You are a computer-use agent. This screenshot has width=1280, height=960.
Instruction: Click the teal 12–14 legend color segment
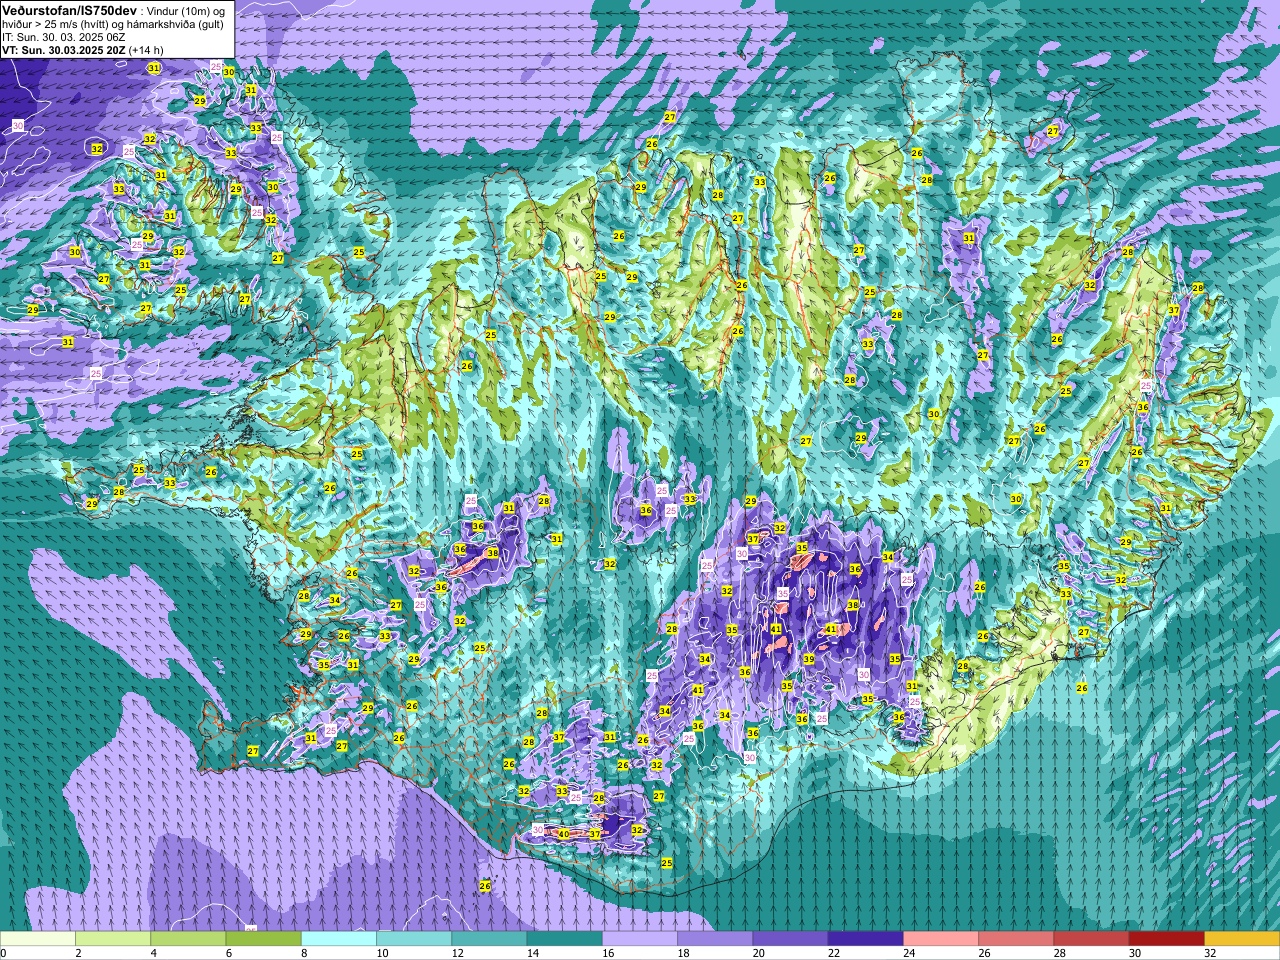489,939
